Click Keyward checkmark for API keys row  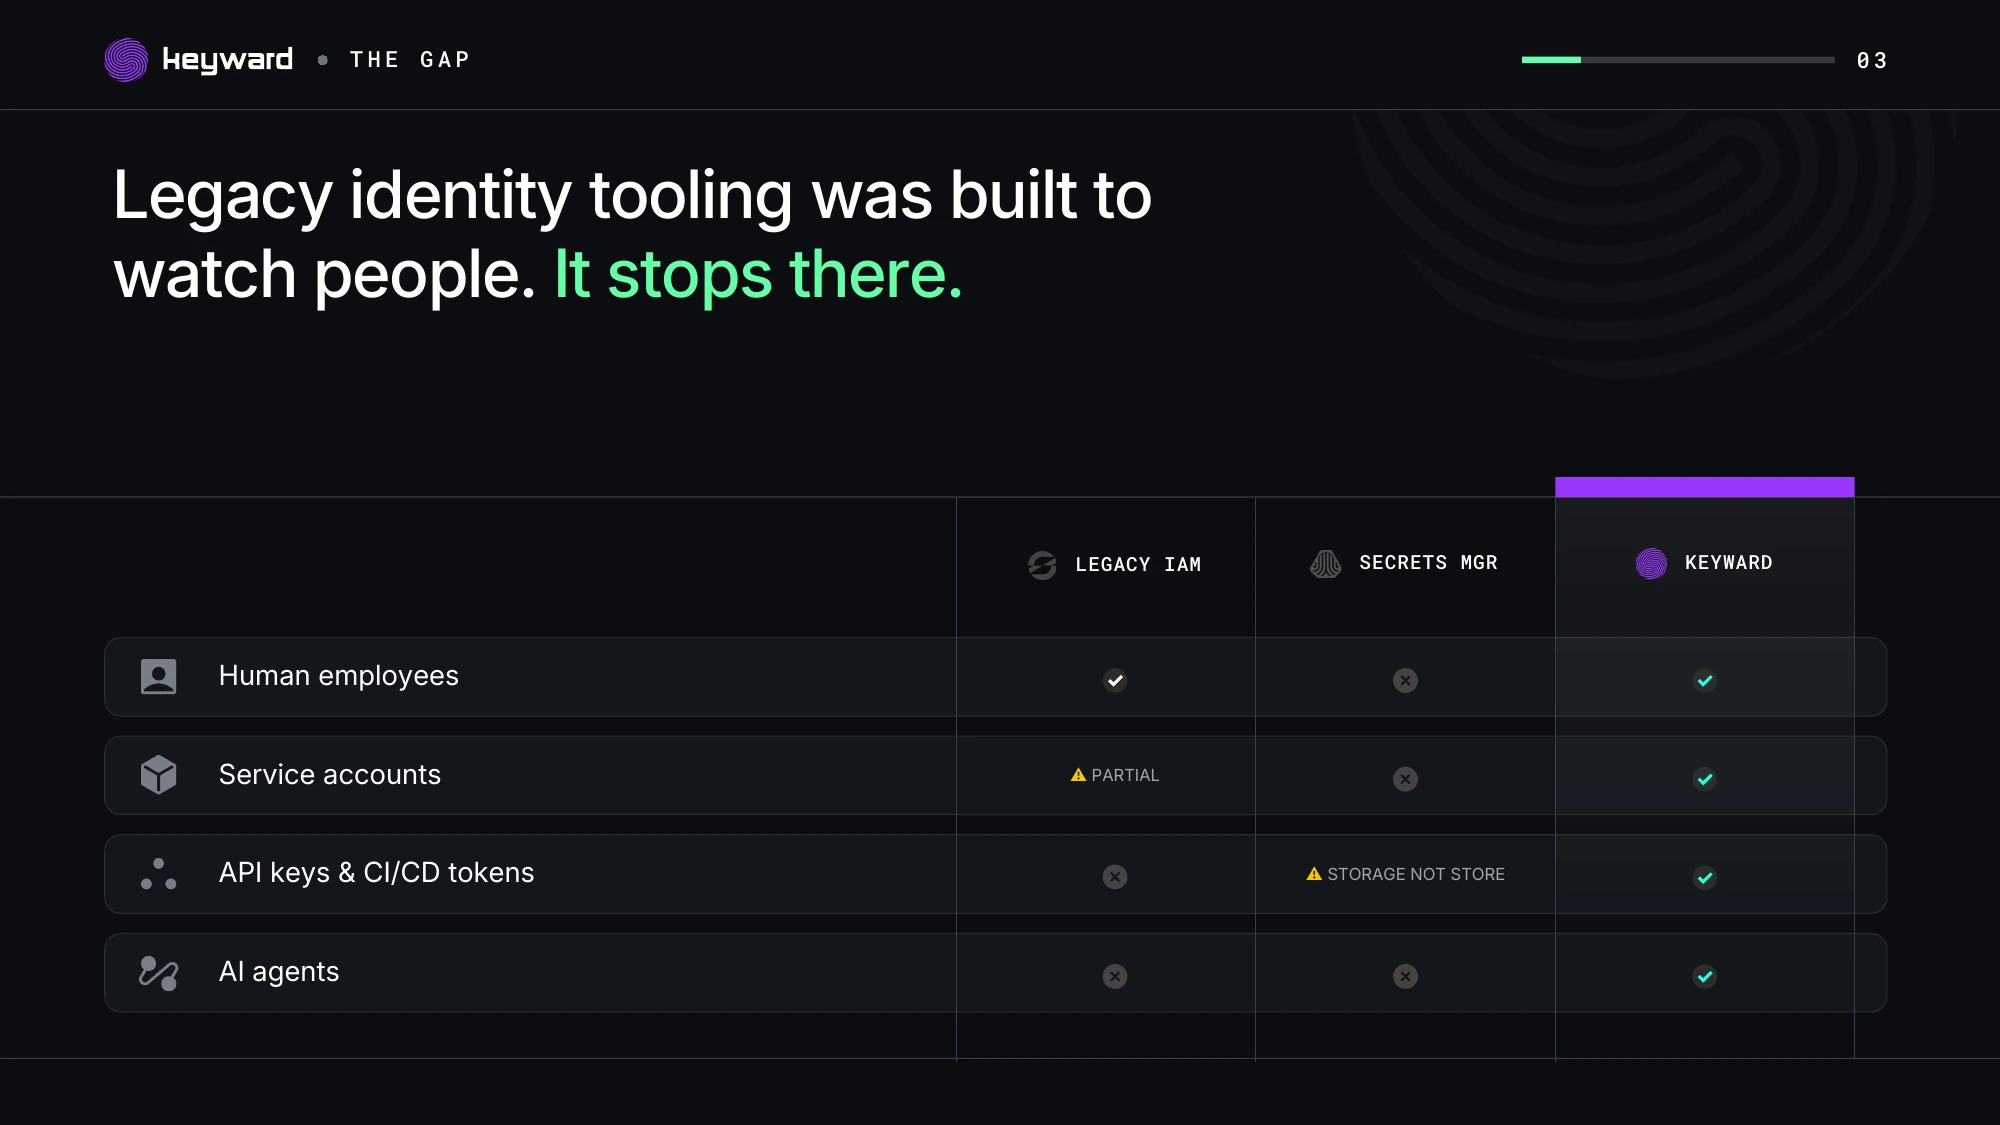1705,877
